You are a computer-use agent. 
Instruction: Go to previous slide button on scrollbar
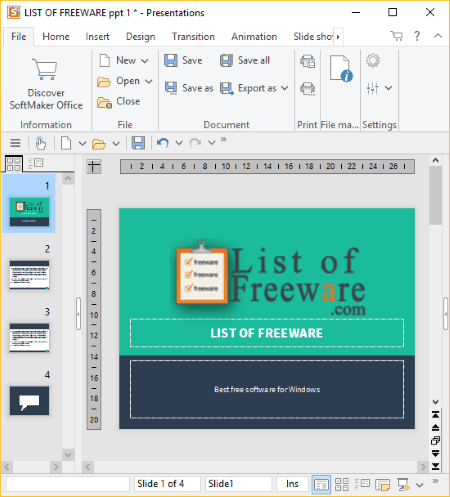(x=435, y=428)
